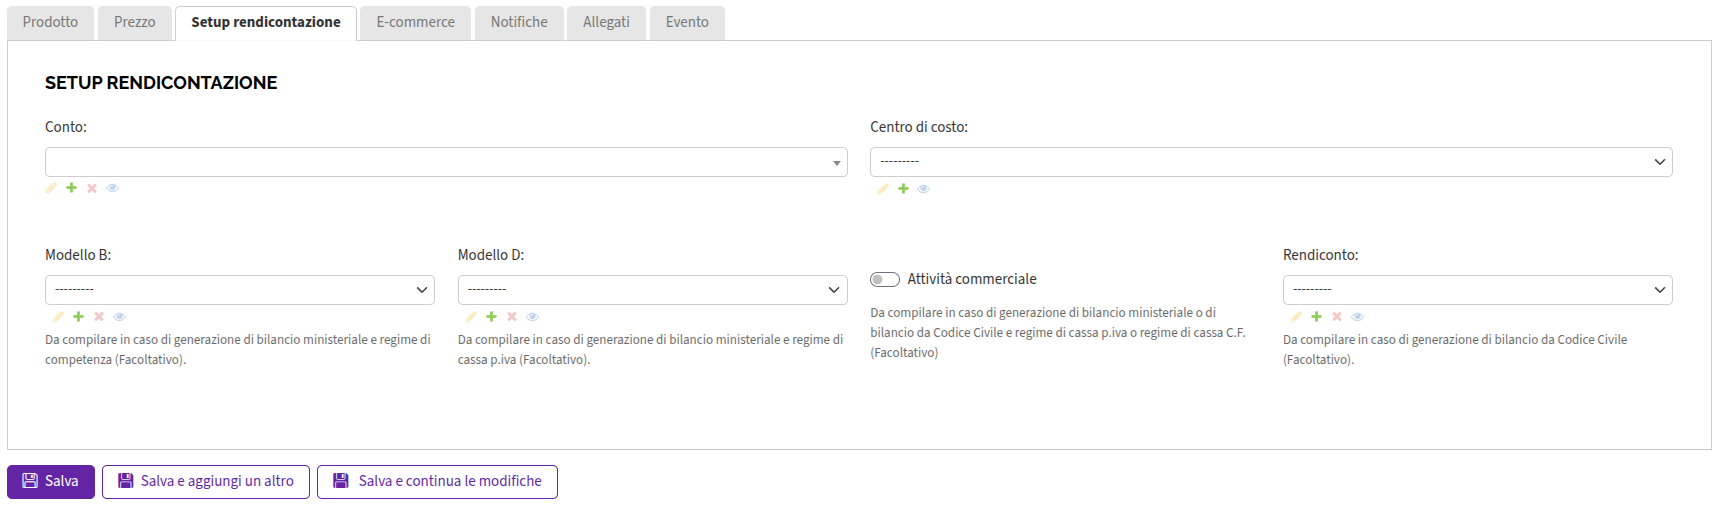This screenshot has width=1730, height=513.
Task: Open the Prezzo tab
Action: [135, 23]
